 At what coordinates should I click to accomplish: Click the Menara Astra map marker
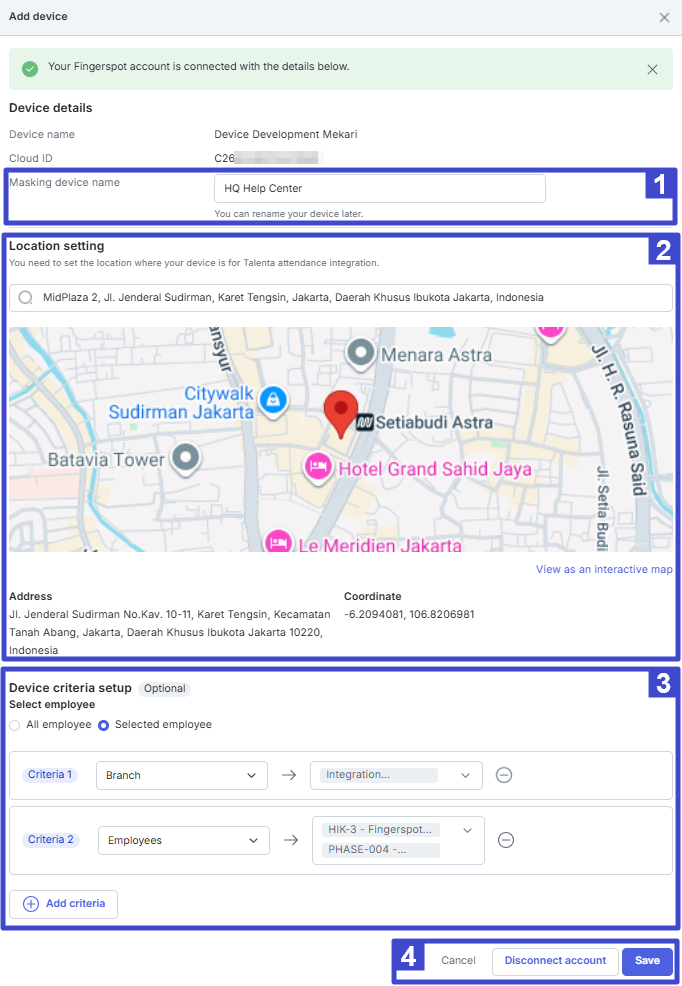pos(360,353)
